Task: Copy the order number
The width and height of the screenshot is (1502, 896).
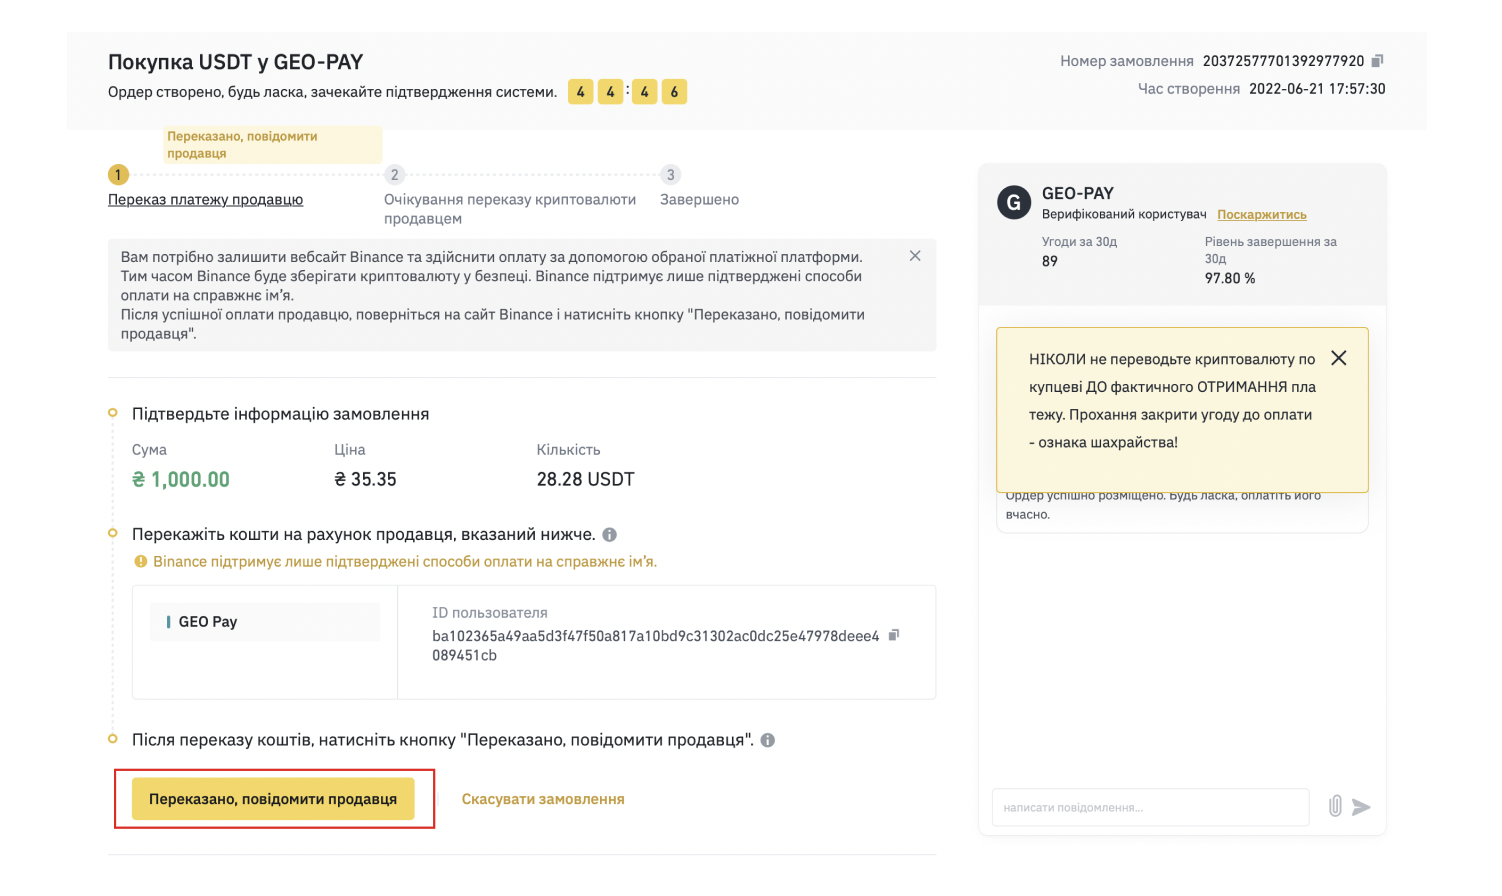Action: coord(1377,61)
